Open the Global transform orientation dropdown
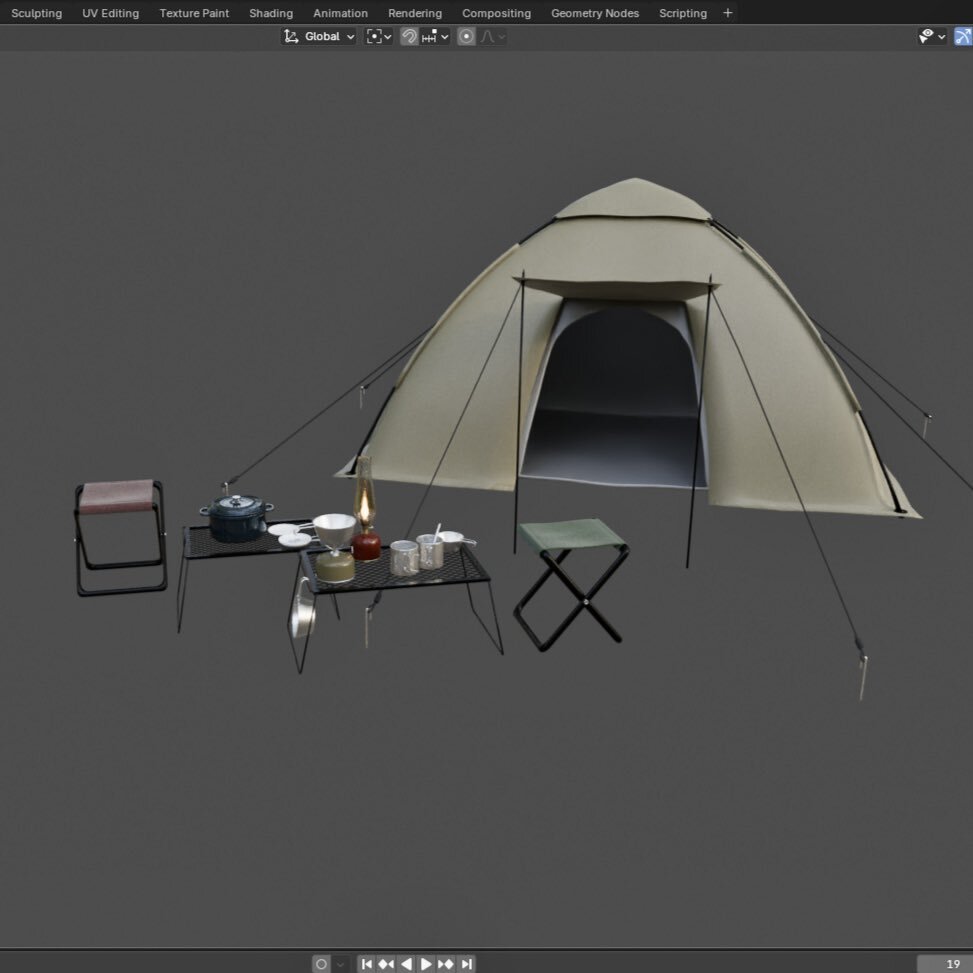Viewport: 973px width, 973px height. (x=318, y=37)
